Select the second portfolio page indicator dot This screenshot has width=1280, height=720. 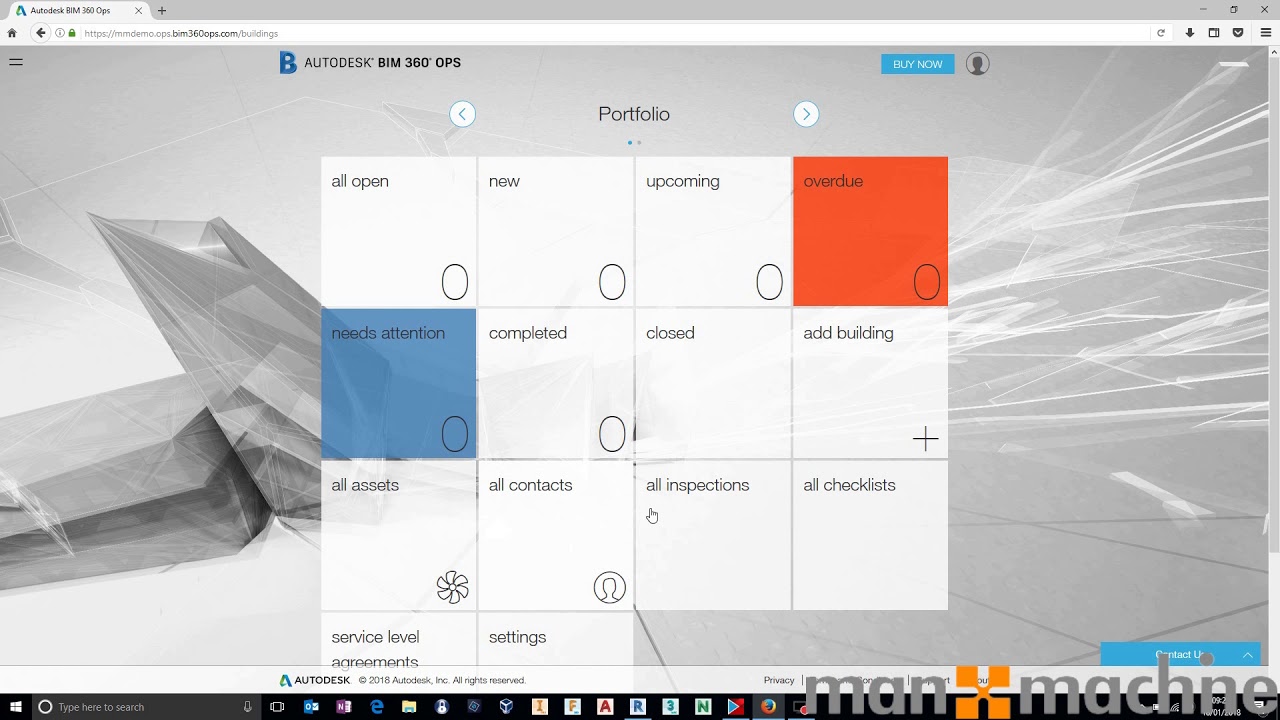[x=639, y=143]
